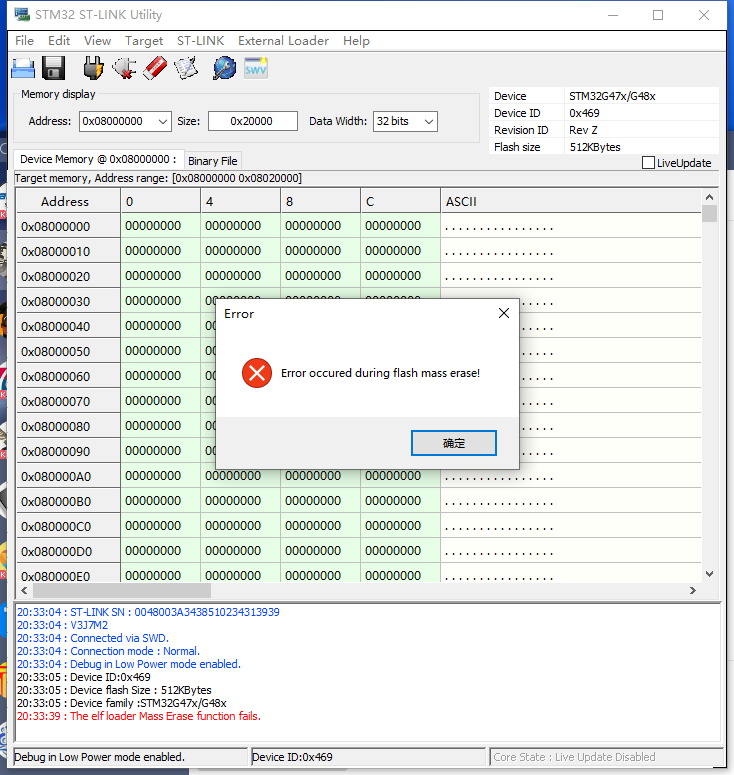
Task: Select address cell 0x080000D0
Action: 68,551
